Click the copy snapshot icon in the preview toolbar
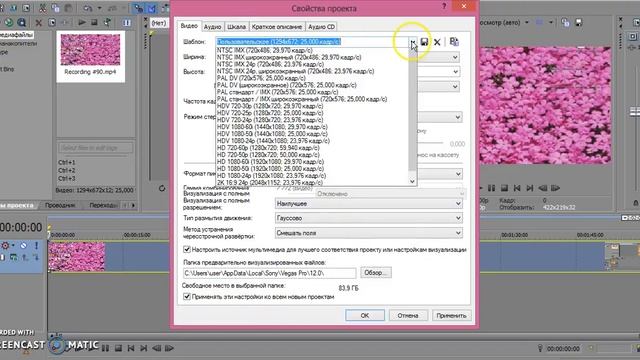This screenshot has height=360, width=640. [x=565, y=23]
